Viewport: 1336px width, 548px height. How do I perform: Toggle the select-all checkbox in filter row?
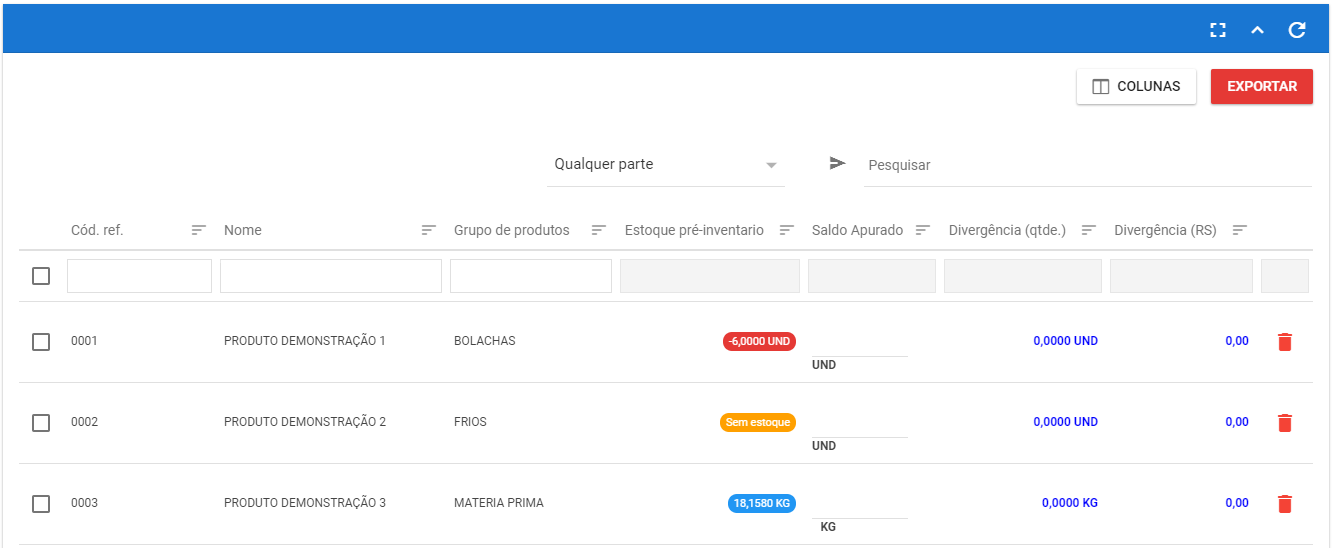tap(41, 276)
